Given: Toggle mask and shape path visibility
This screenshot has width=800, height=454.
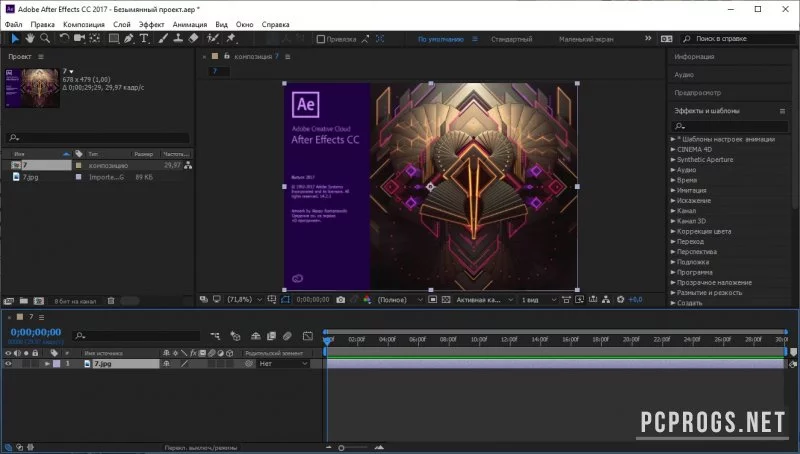Looking at the screenshot, I should coord(285,300).
